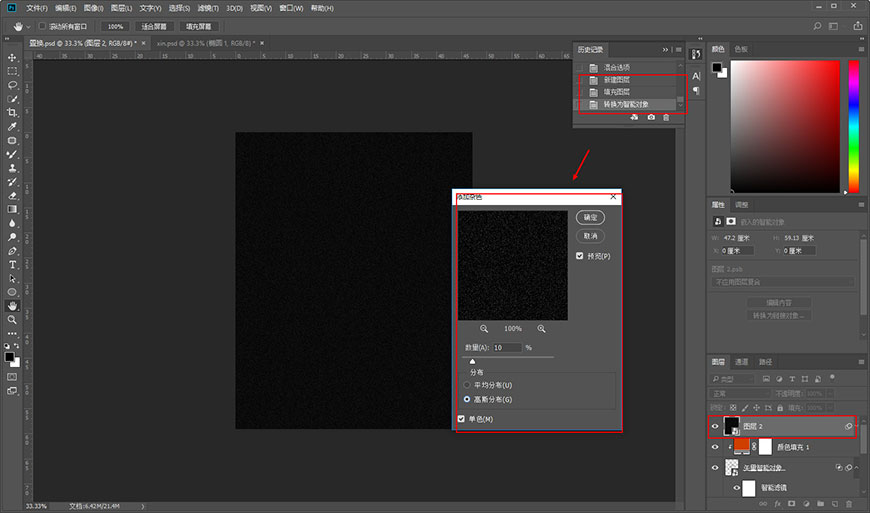870x513 pixels.
Task: Toggle the 预览(P) preview checkbox
Action: point(580,256)
